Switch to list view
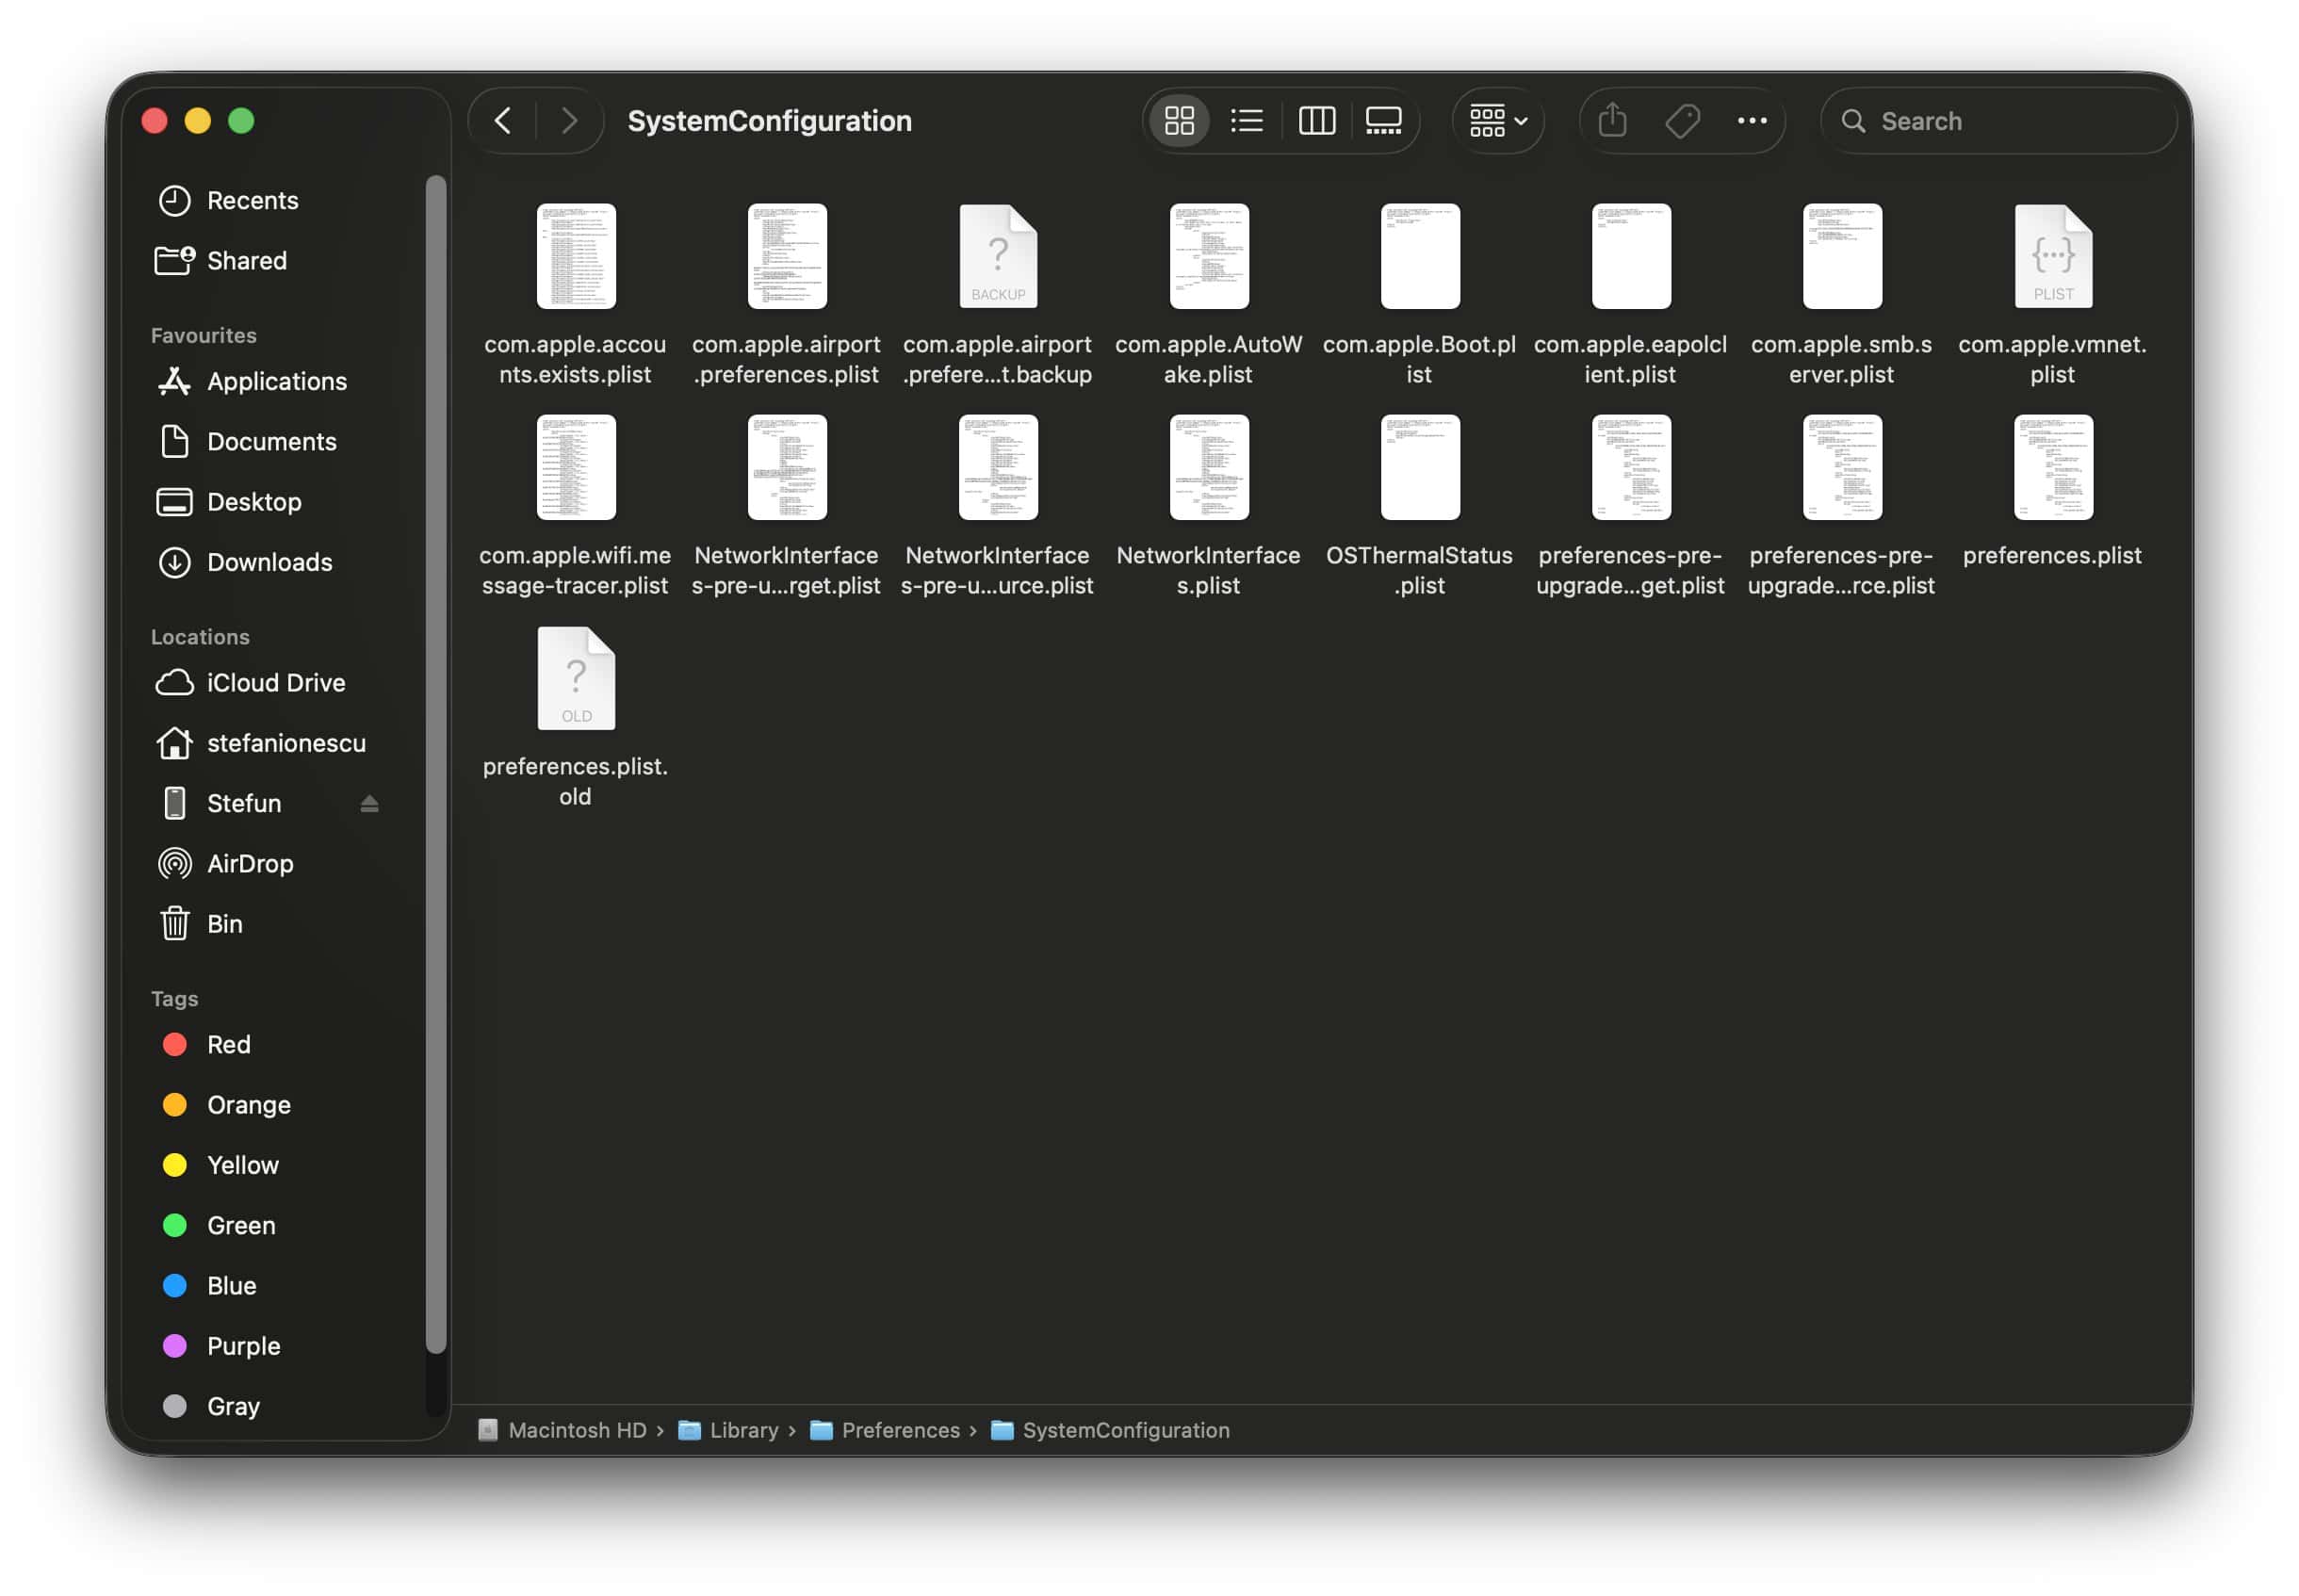The image size is (2299, 1596). 1247,121
